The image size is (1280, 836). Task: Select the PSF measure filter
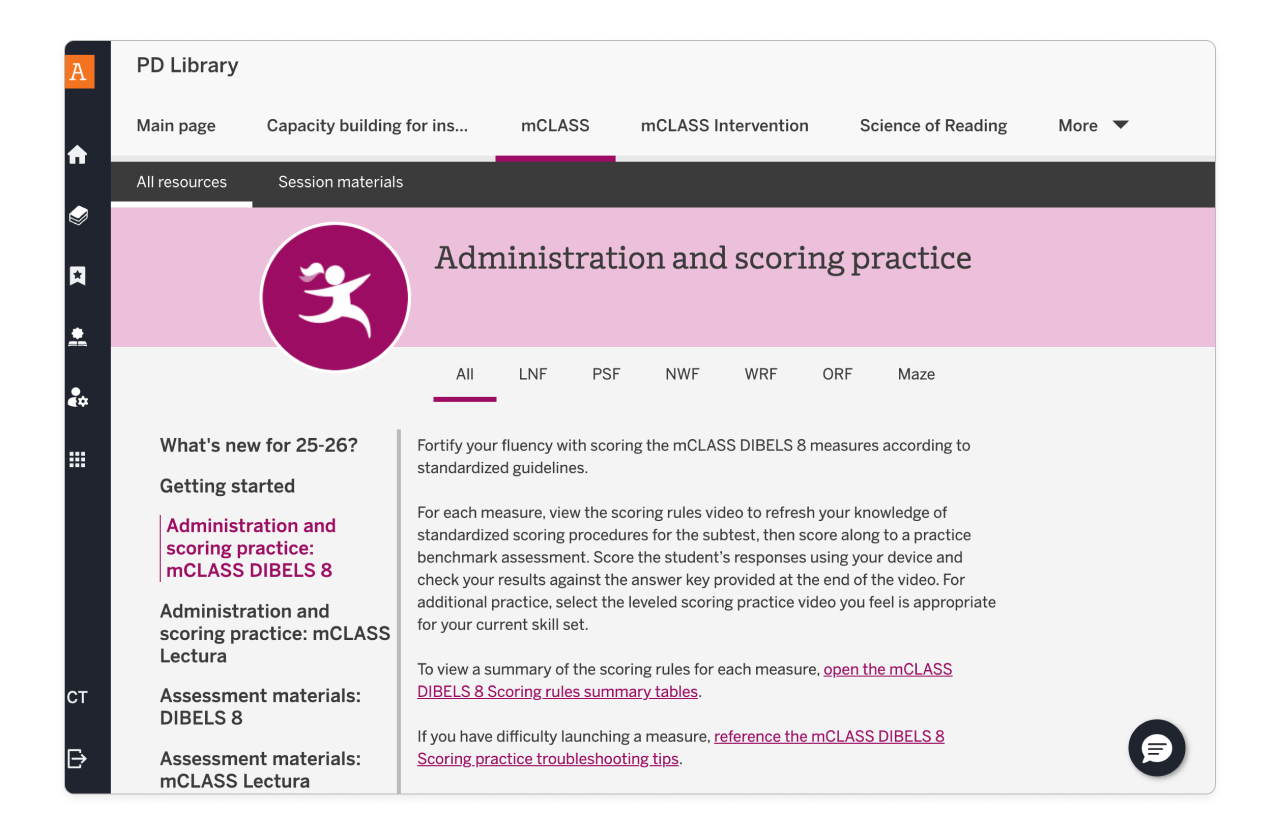[x=606, y=374]
